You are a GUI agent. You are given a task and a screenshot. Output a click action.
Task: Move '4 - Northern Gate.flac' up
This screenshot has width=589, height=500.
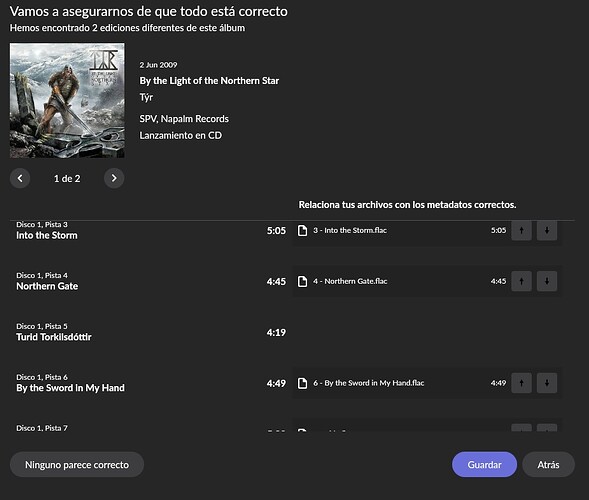pyautogui.click(x=521, y=281)
